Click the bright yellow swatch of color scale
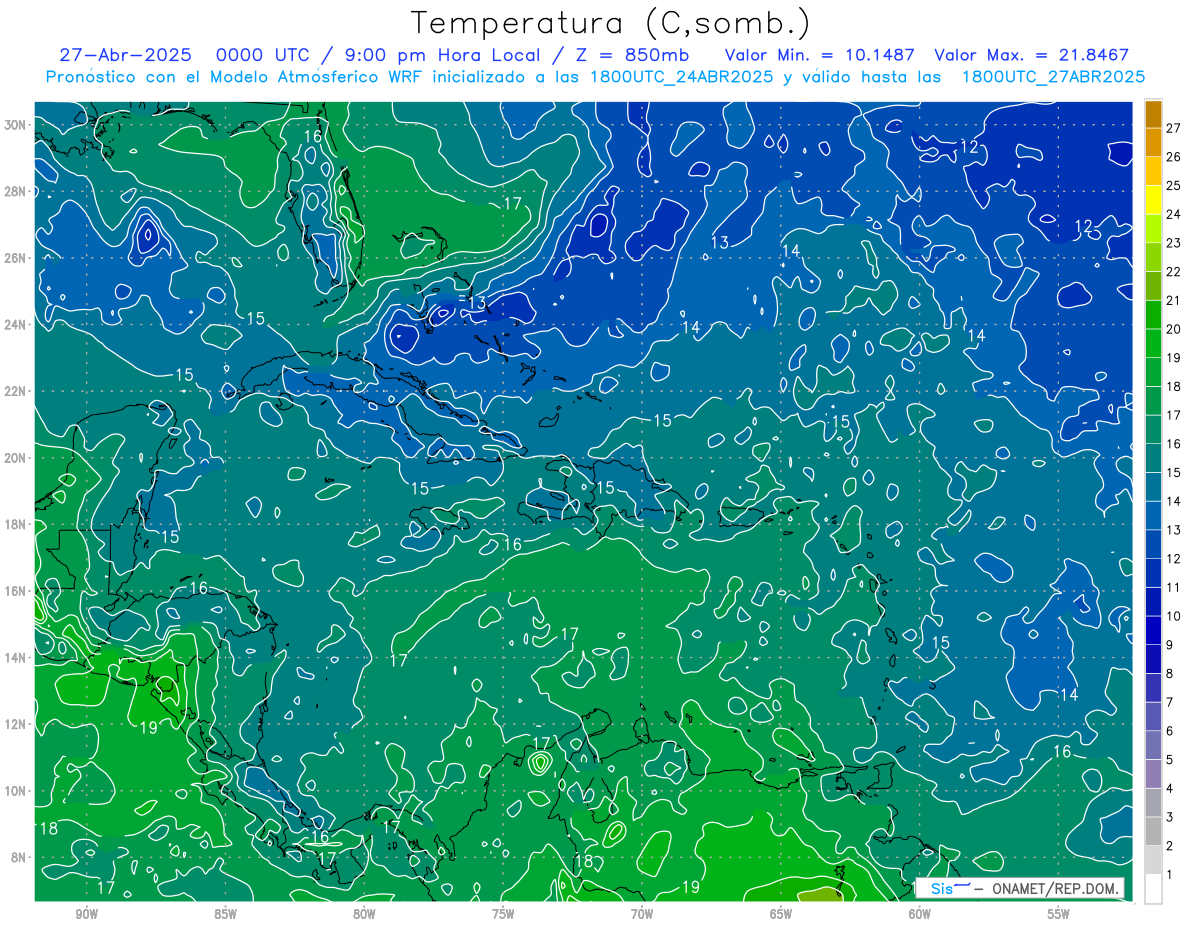The width and height of the screenshot is (1200, 927). [x=1153, y=200]
